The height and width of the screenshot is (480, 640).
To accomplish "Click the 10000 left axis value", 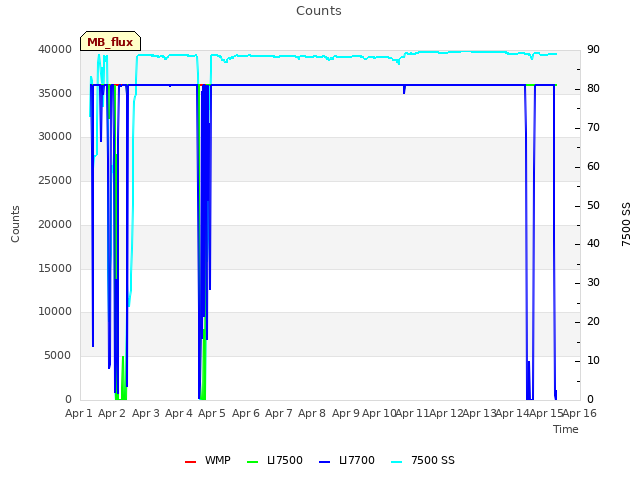I will point(55,311).
